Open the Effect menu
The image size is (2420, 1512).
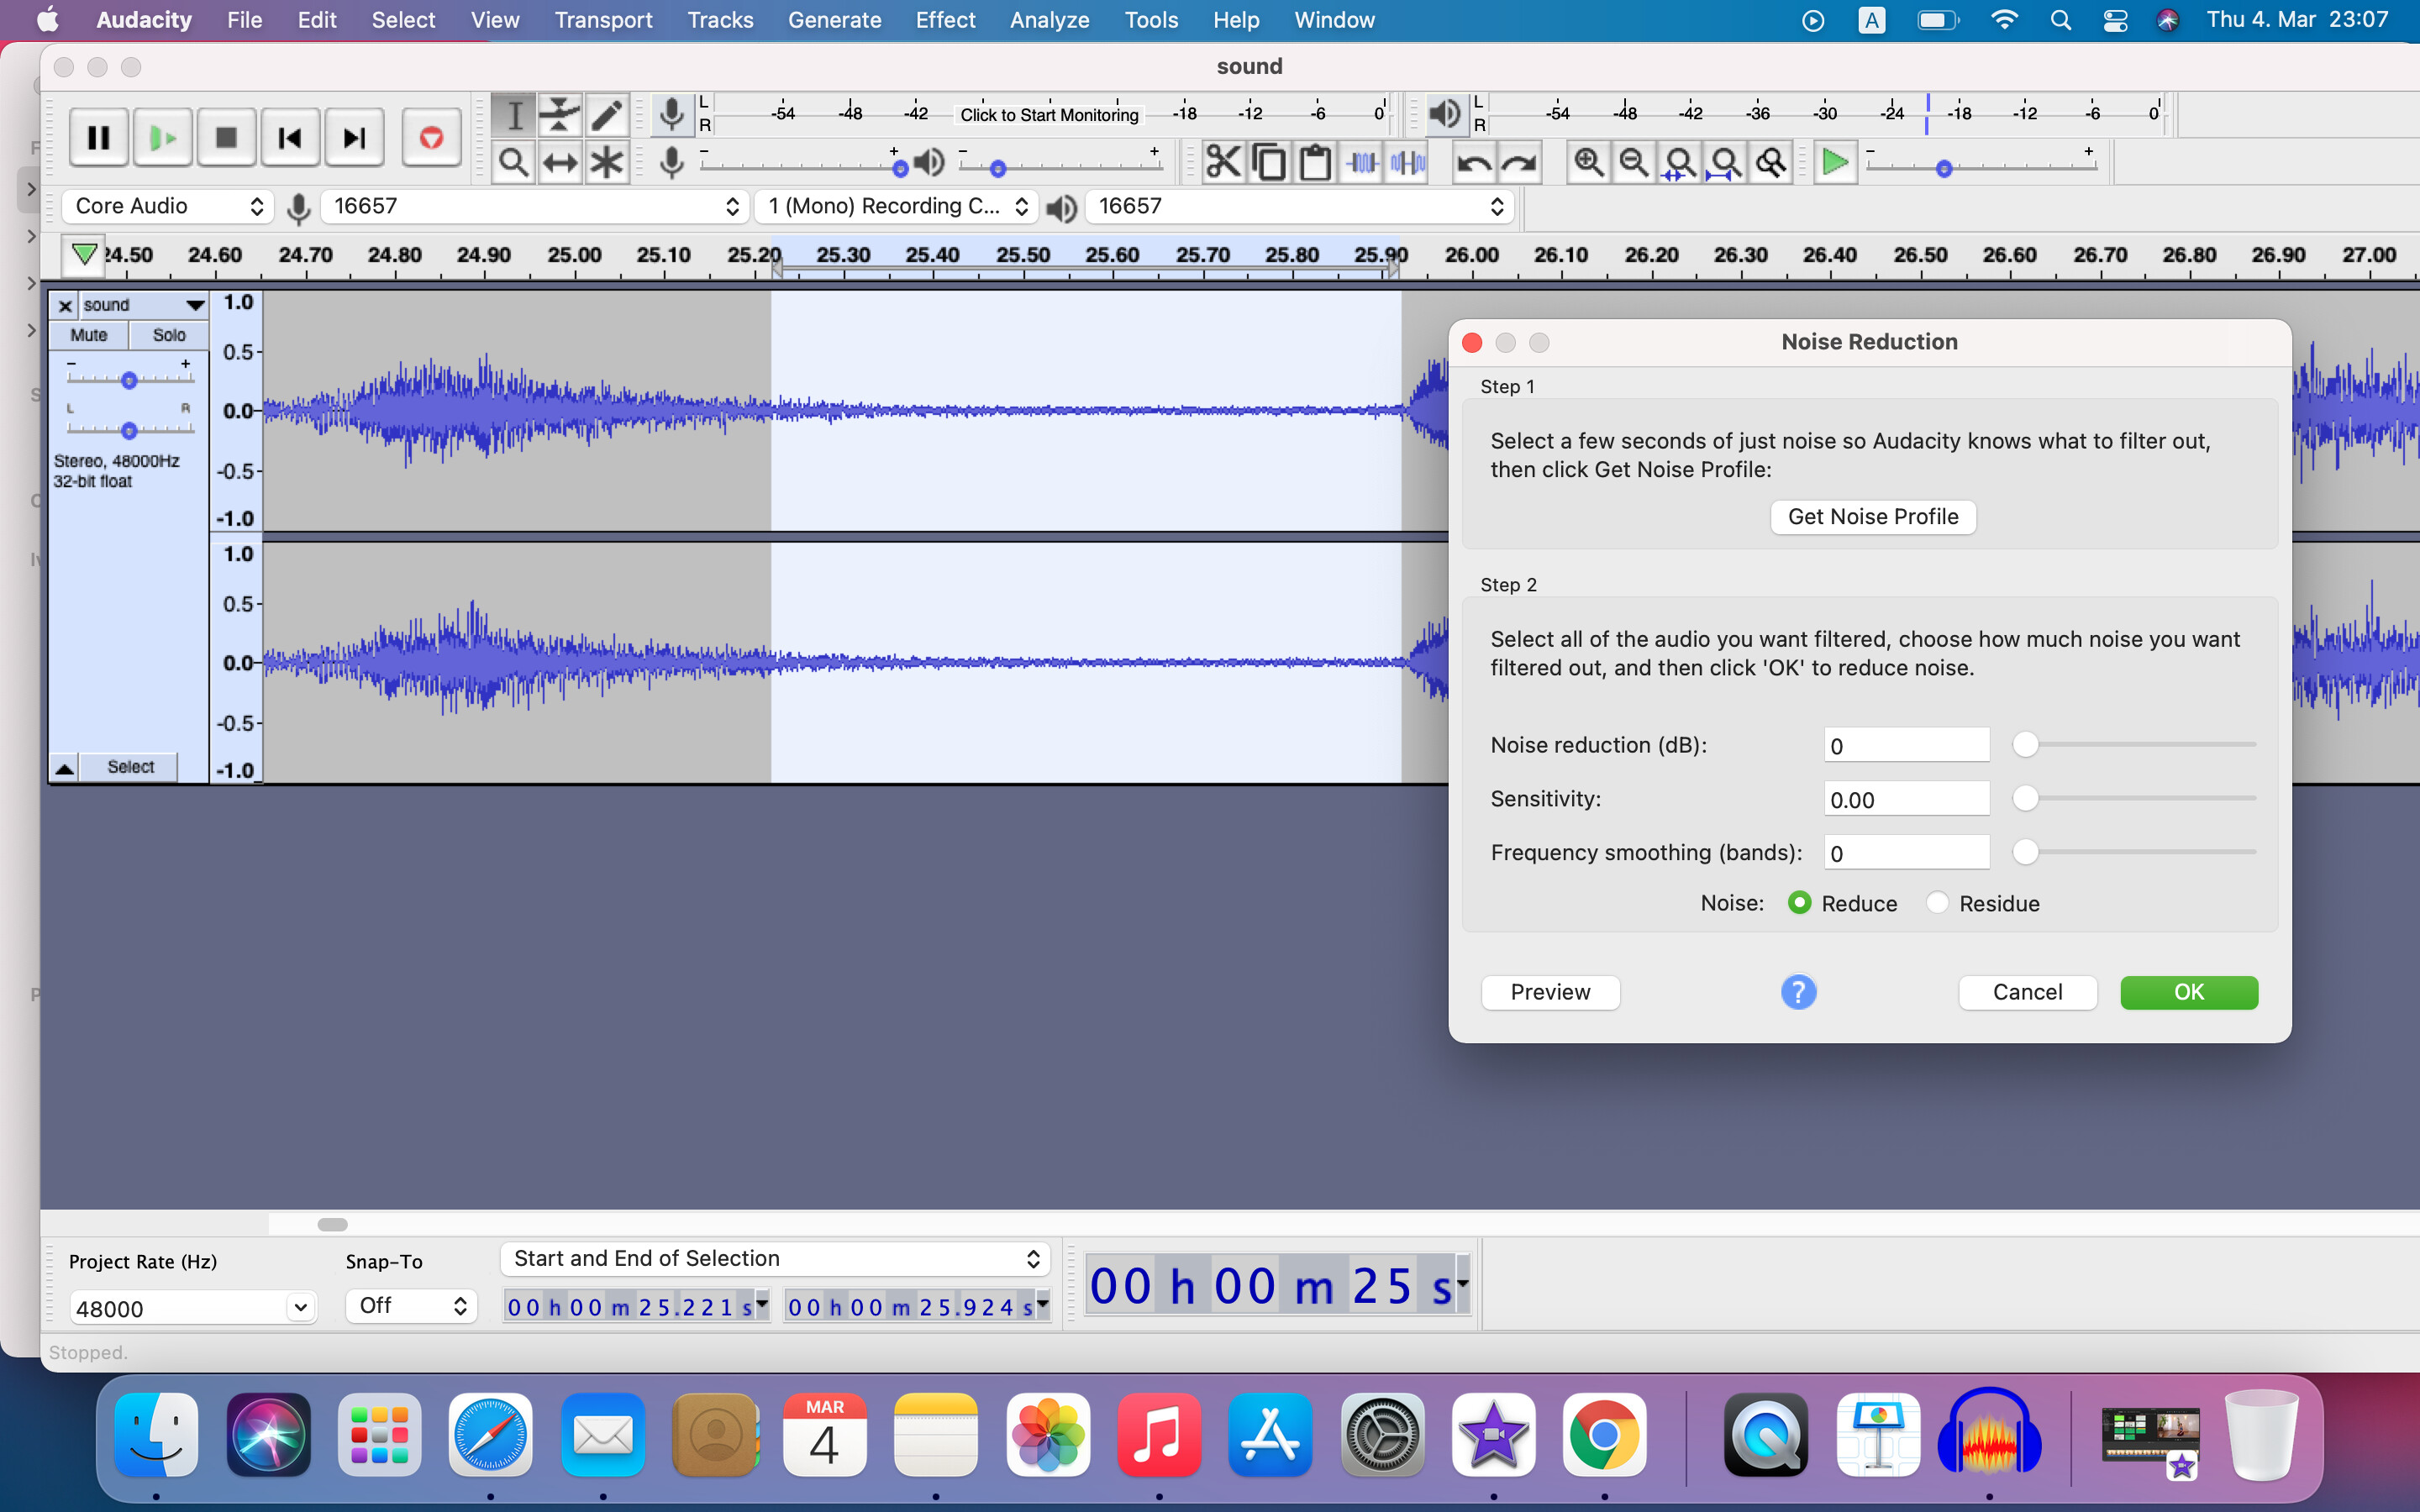[945, 20]
